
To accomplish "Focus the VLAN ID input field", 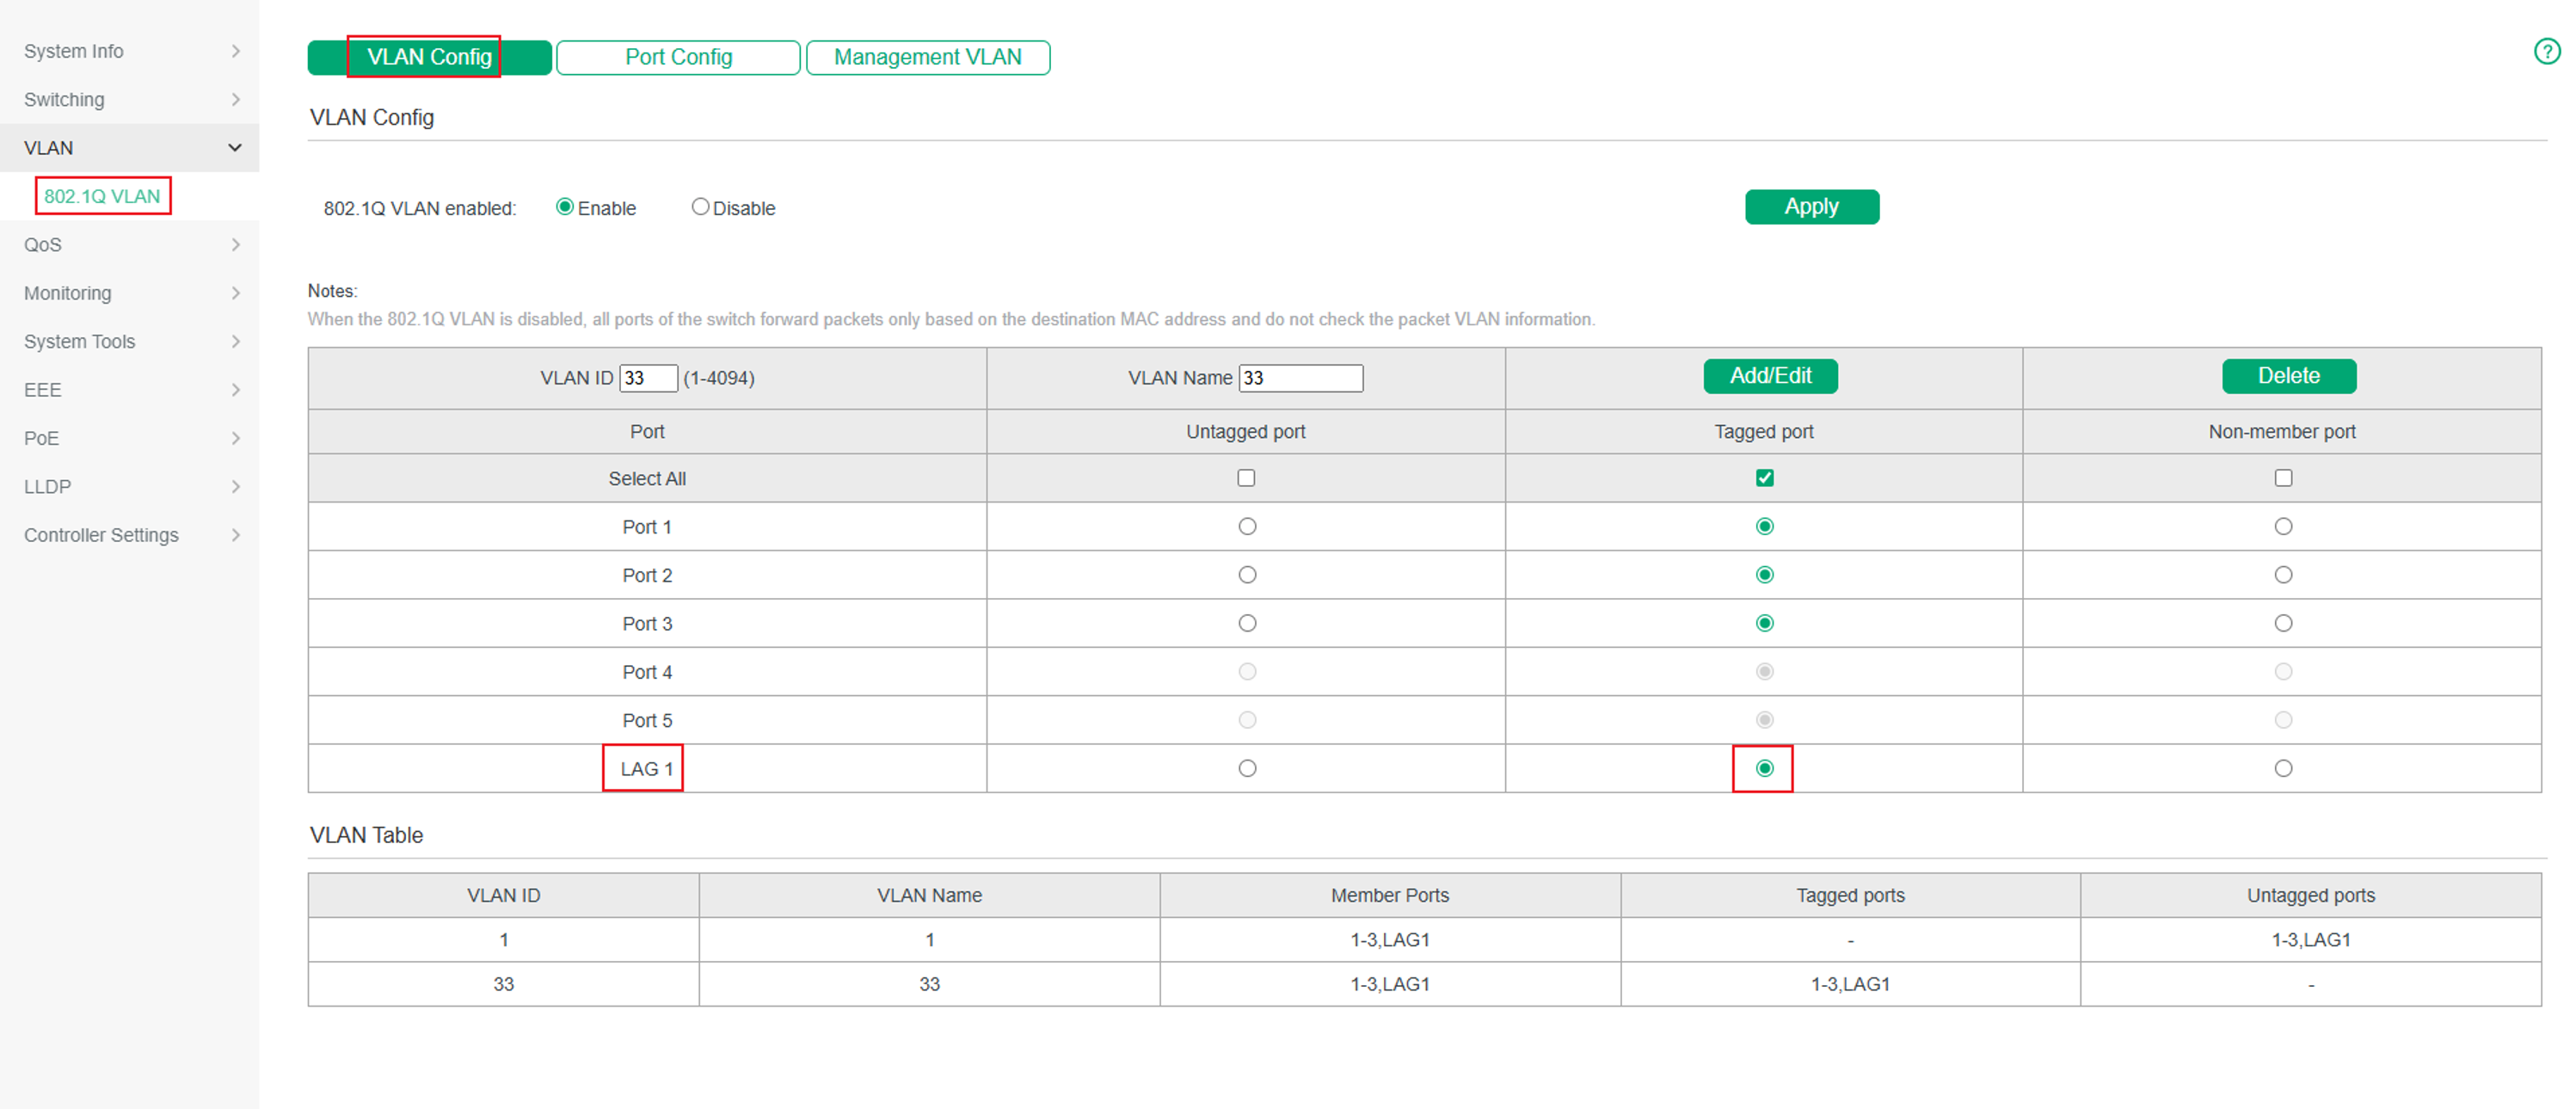I will point(648,378).
